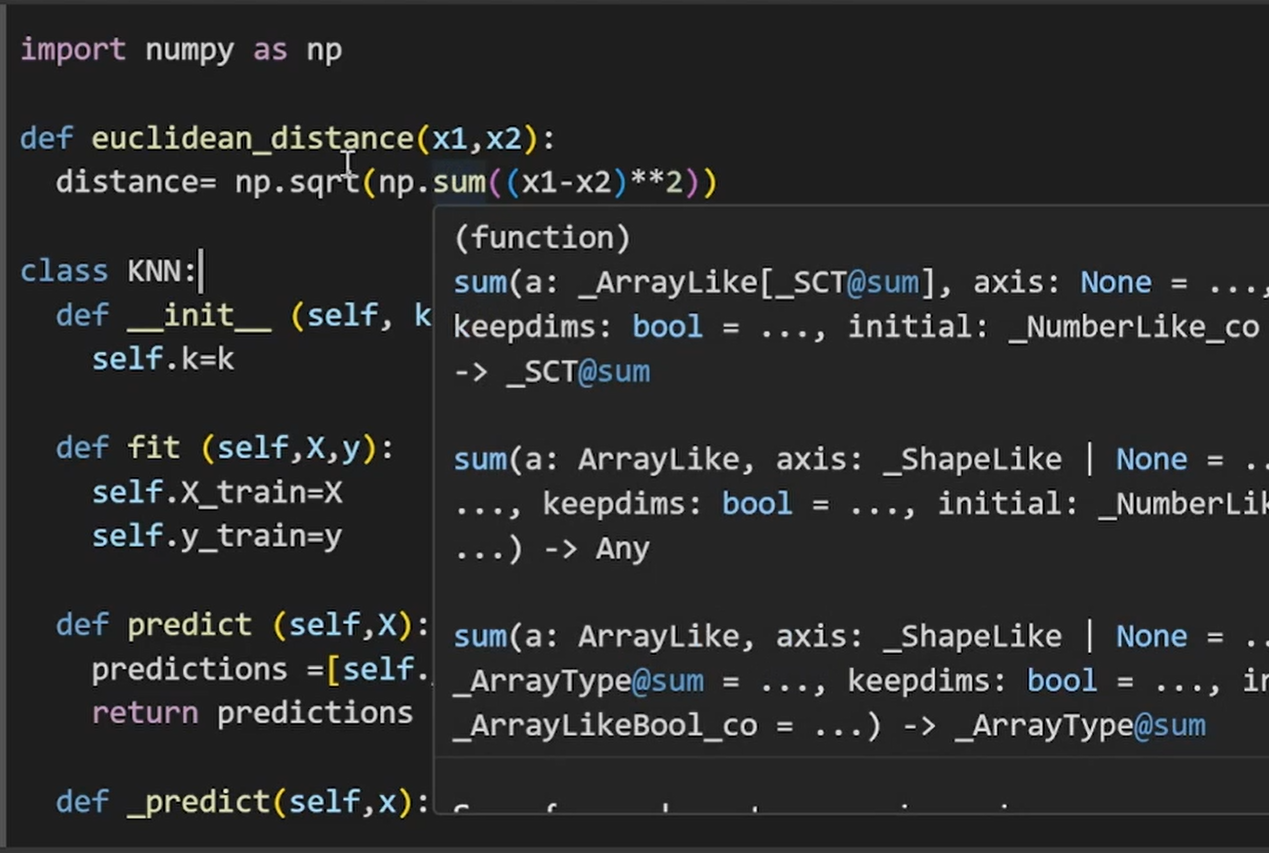Click the return keyword
The image size is (1269, 853).
coord(145,713)
